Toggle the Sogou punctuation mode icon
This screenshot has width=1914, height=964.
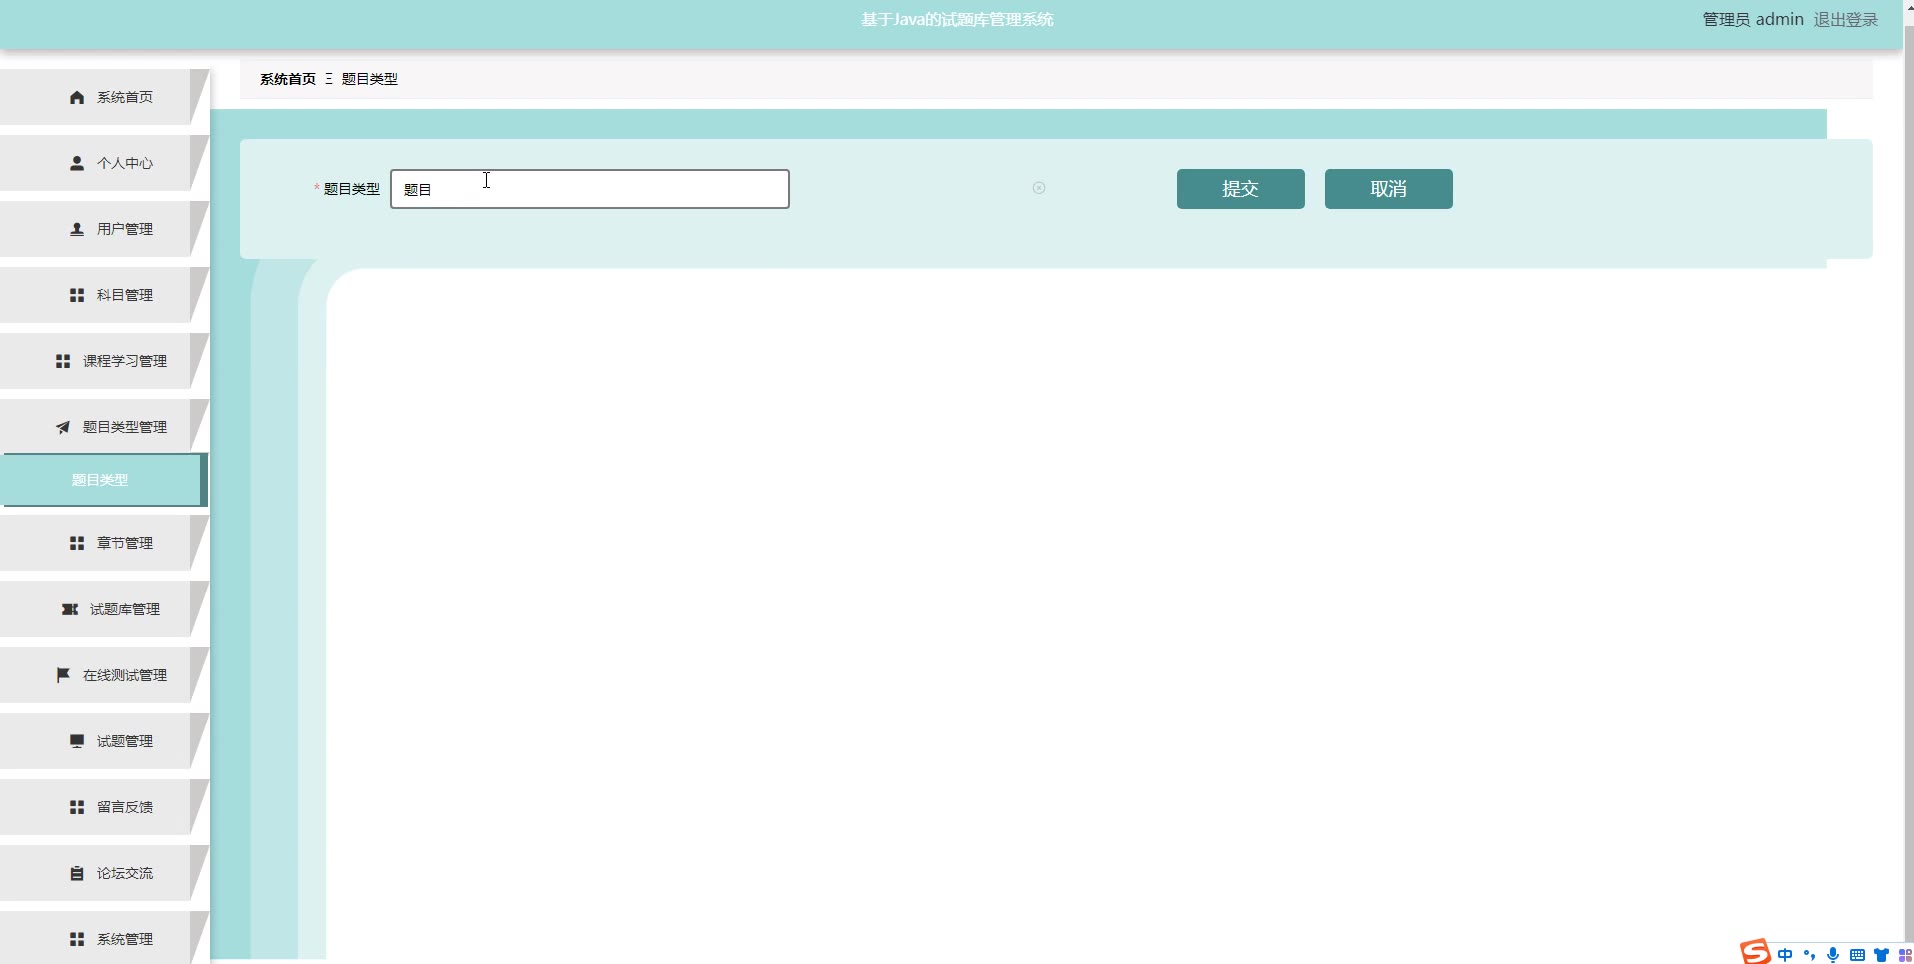click(1809, 955)
